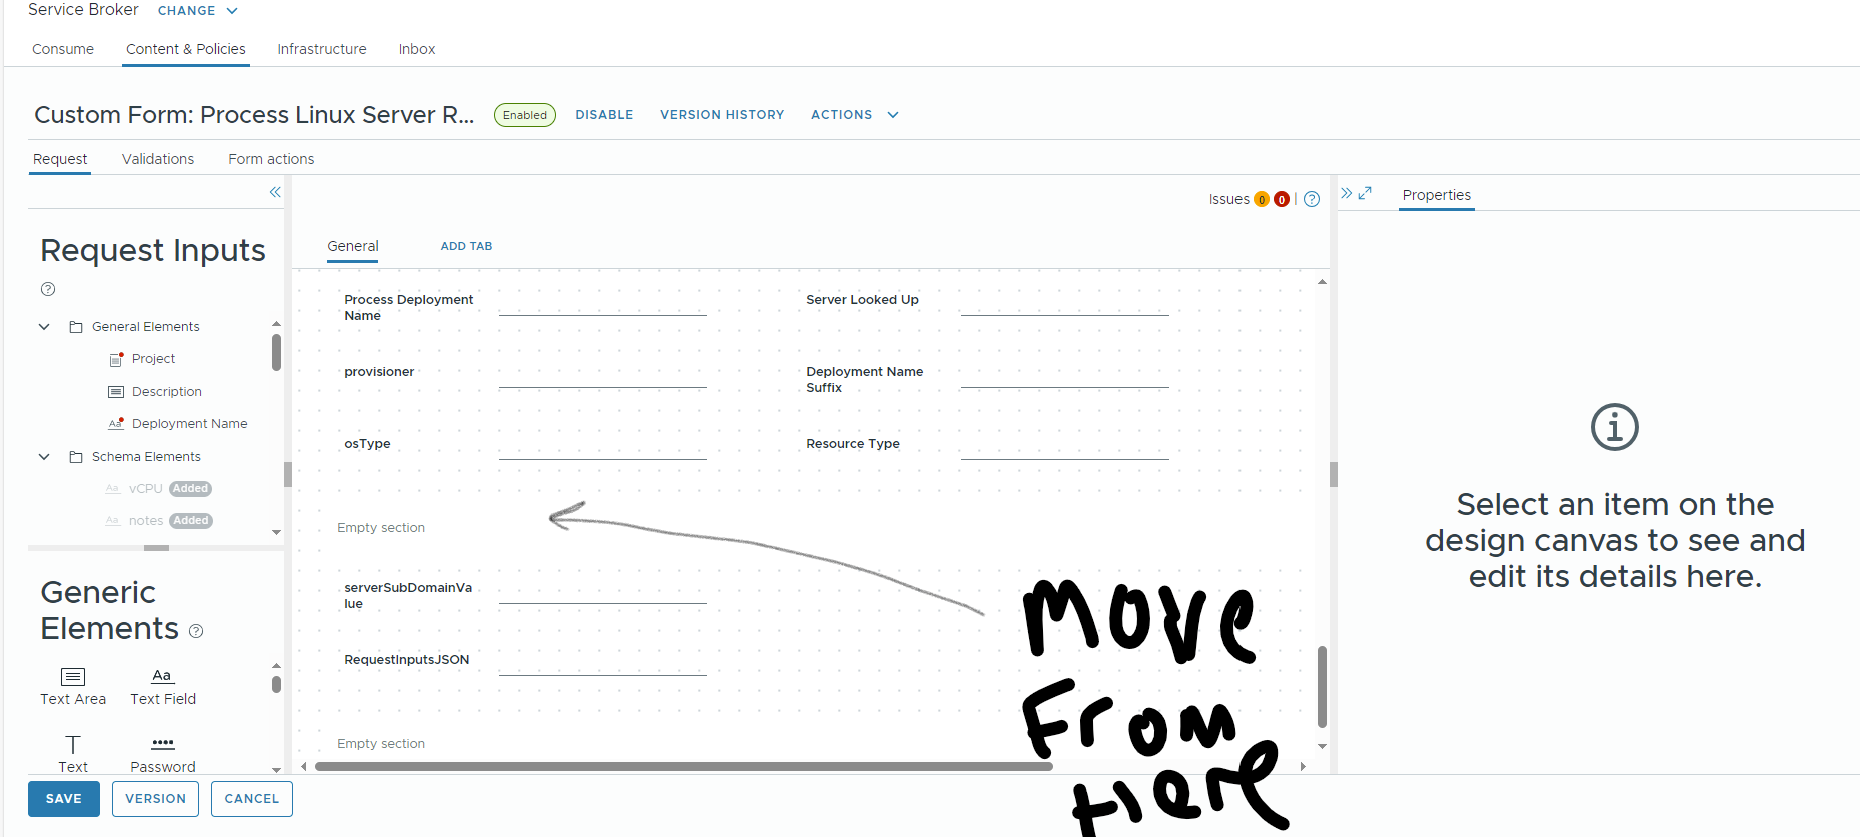Click the serverSubDomainValue input field
Screen dimensions: 1860x837
pos(603,592)
